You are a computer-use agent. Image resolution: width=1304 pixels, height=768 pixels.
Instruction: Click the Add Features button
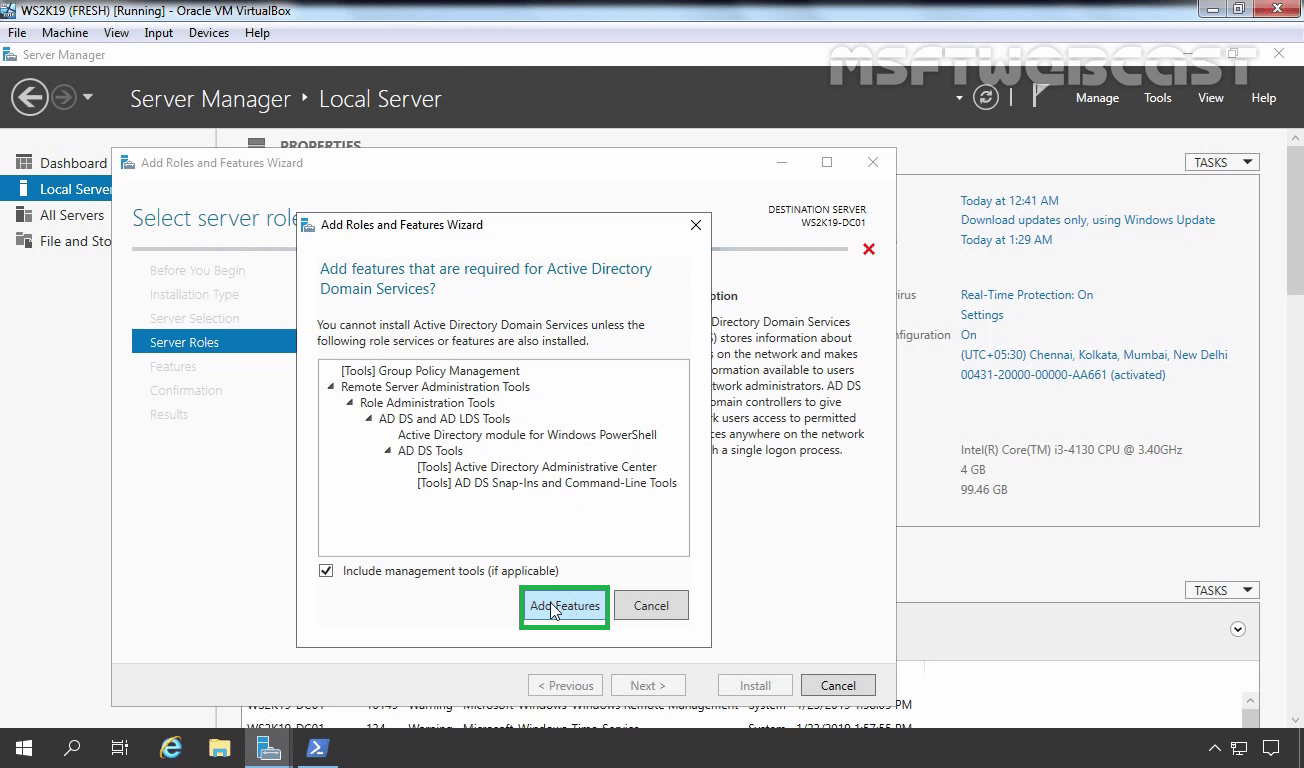(565, 606)
